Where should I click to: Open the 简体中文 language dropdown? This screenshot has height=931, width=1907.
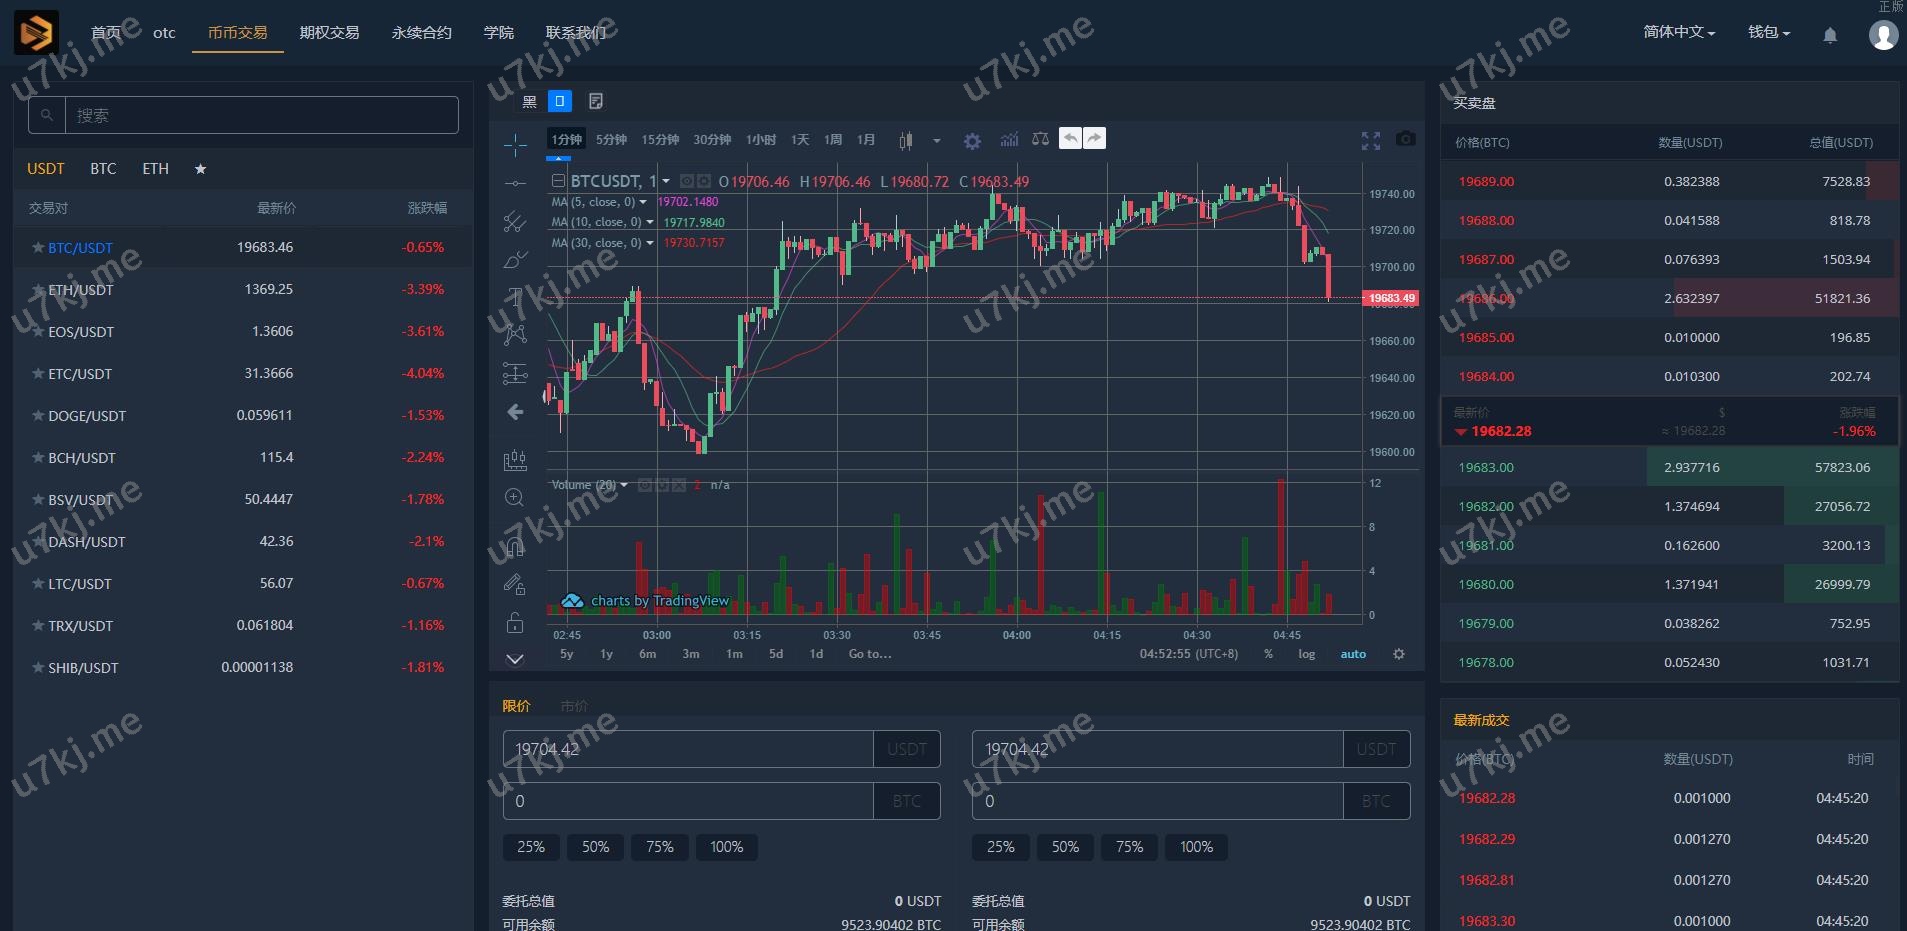point(1678,32)
